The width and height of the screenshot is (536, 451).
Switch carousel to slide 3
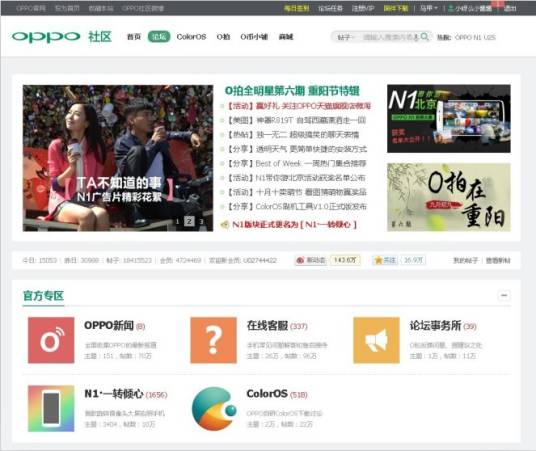point(201,222)
